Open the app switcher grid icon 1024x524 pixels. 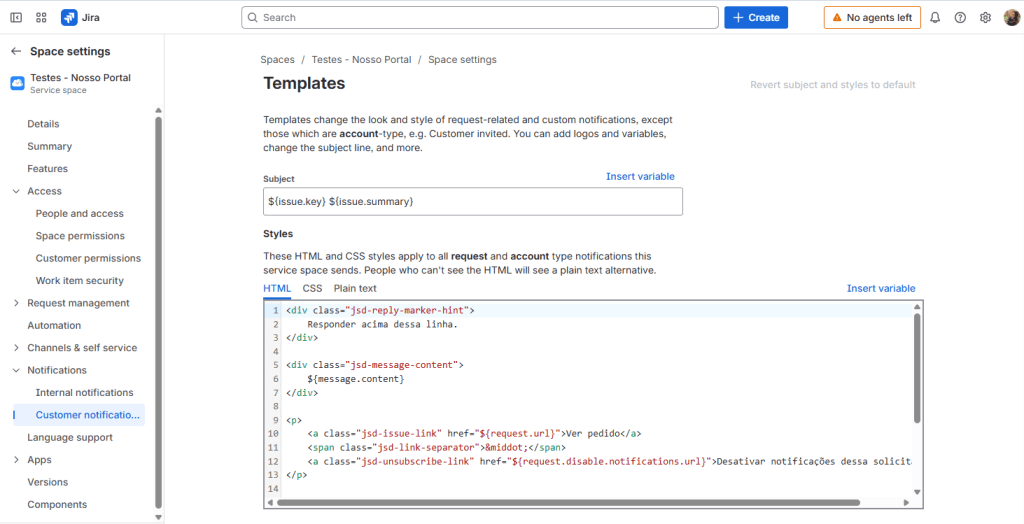pos(41,17)
